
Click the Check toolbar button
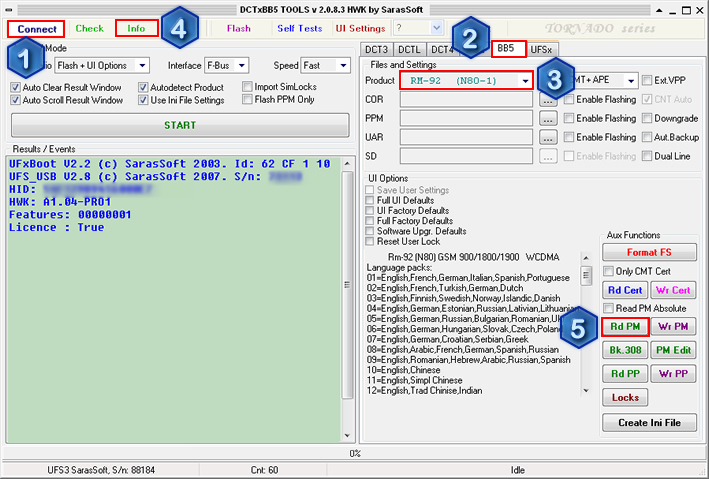point(90,28)
